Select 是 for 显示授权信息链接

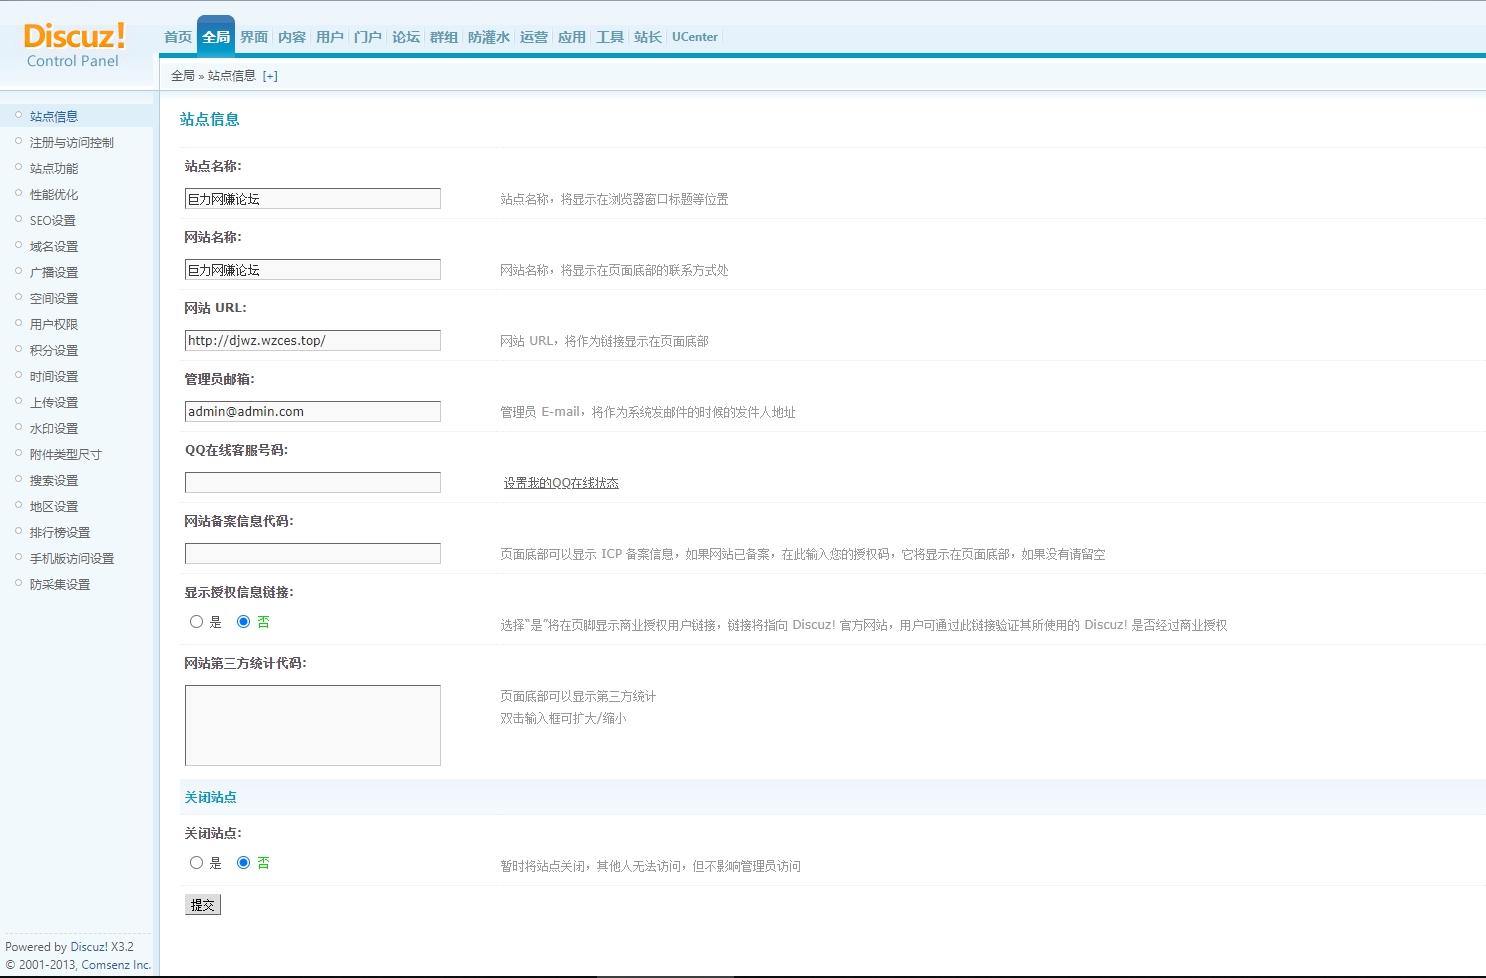[x=197, y=622]
